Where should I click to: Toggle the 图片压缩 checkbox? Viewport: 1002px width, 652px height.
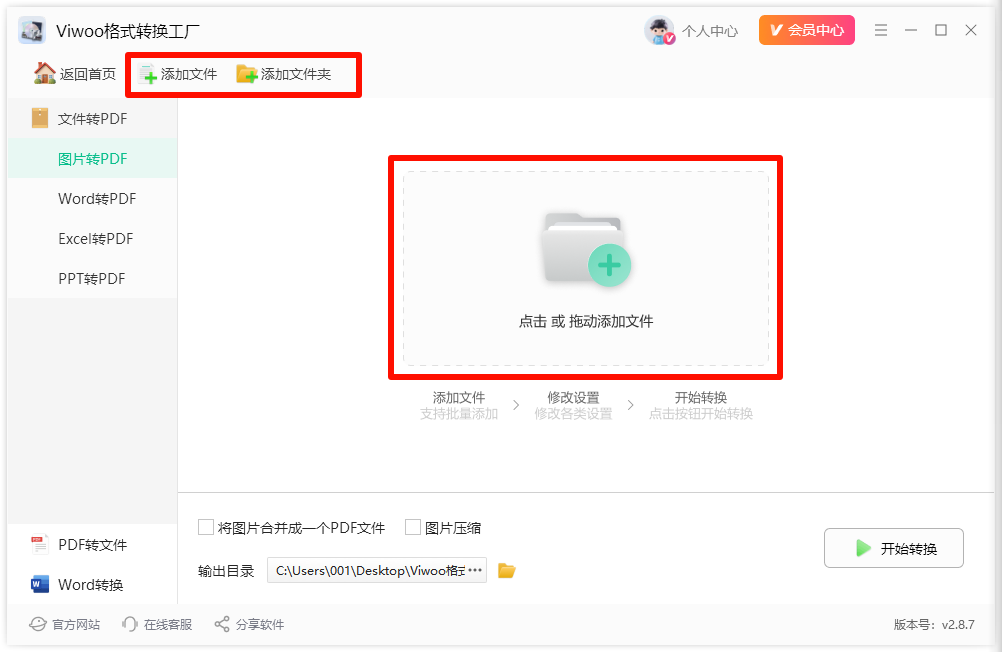coord(413,527)
